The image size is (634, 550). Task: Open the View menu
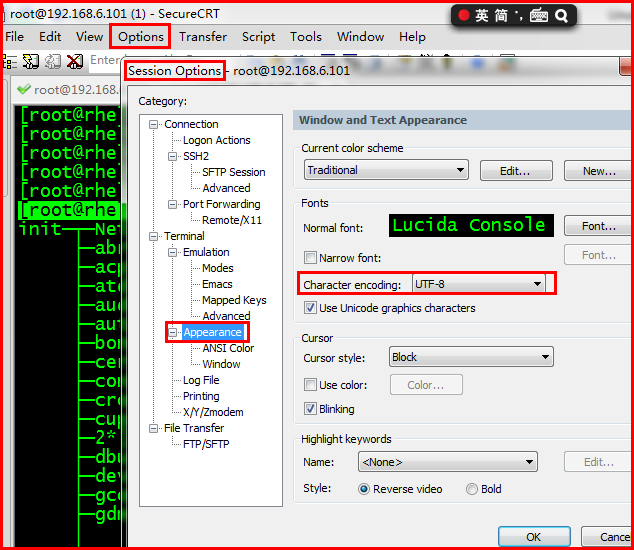(89, 37)
